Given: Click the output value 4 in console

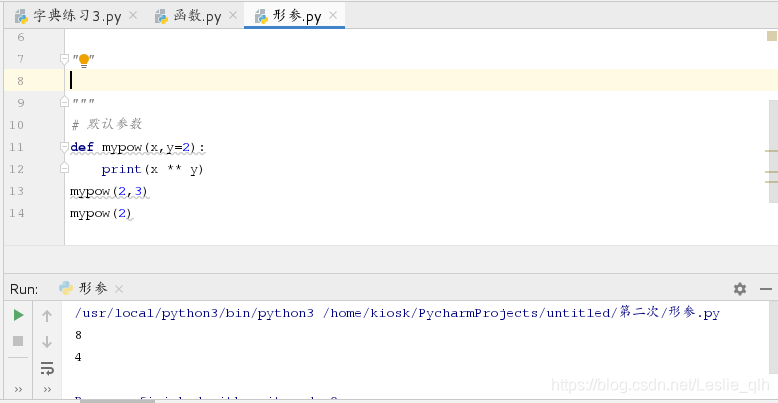Looking at the screenshot, I should [78, 357].
